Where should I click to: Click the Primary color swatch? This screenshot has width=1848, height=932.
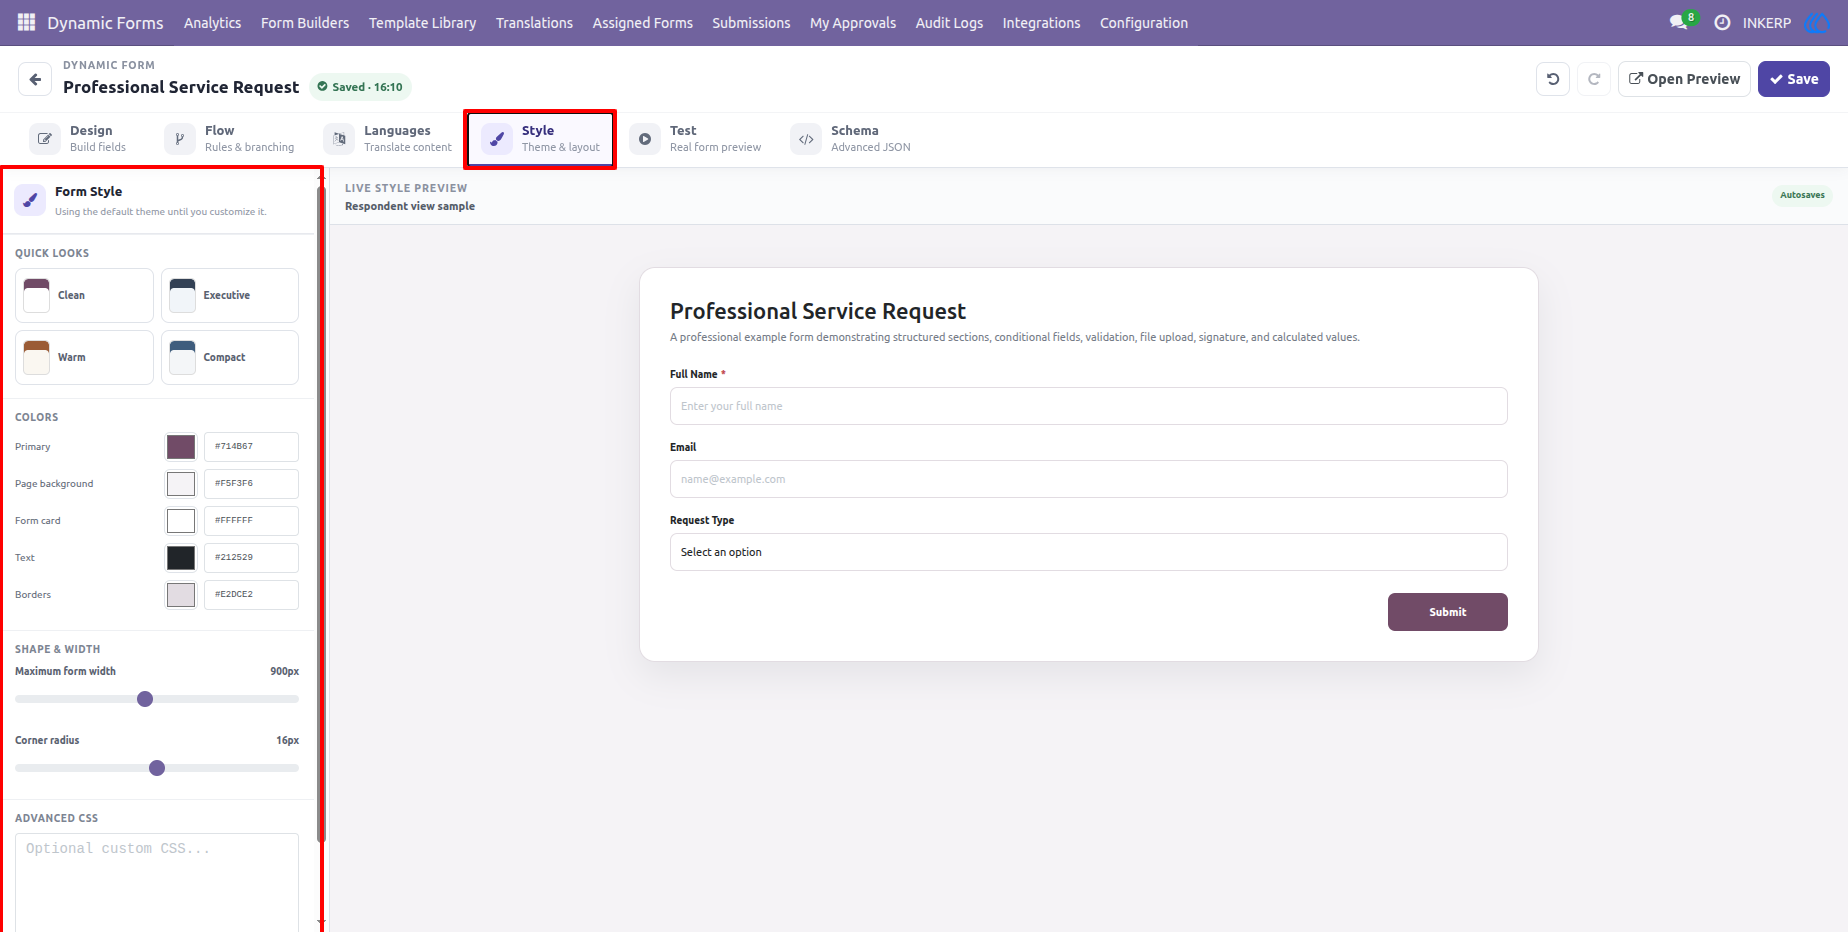click(x=181, y=447)
